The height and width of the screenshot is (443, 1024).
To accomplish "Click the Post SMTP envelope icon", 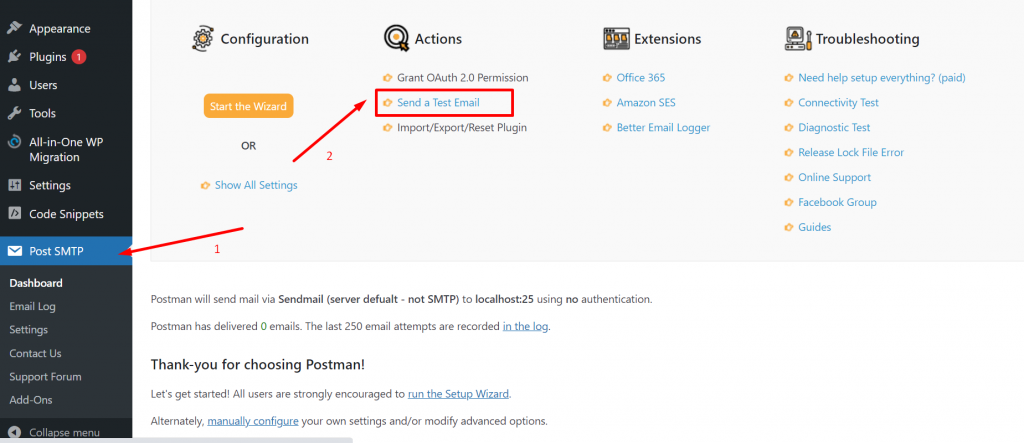I will tap(15, 250).
